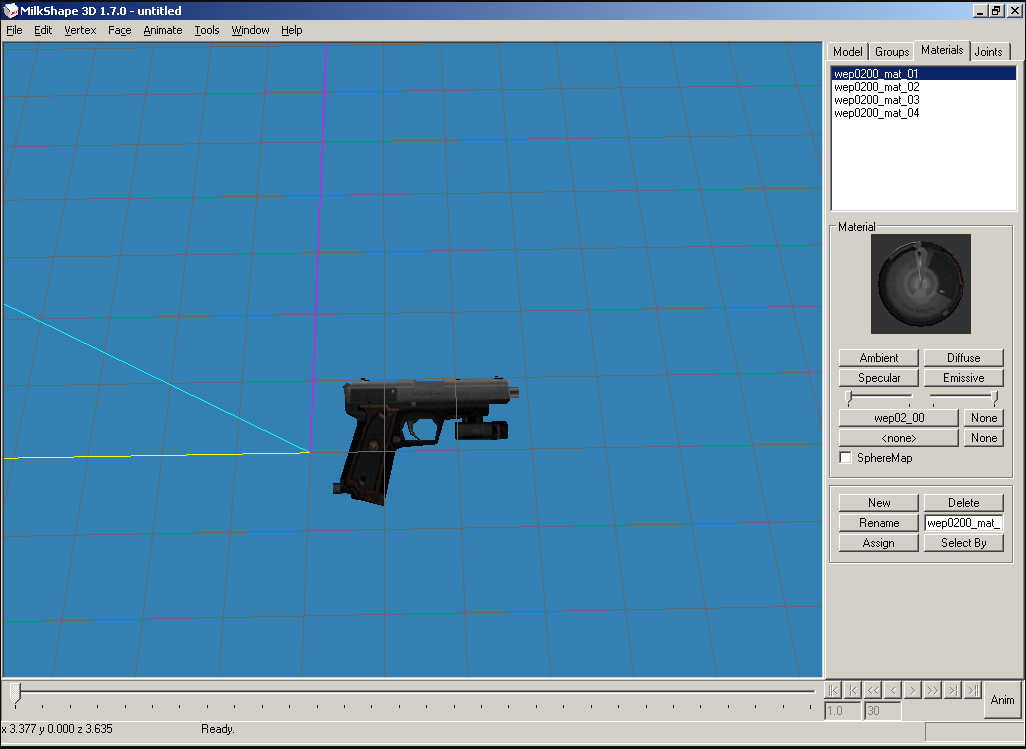Clear texture with None beside wep02_00

click(983, 418)
